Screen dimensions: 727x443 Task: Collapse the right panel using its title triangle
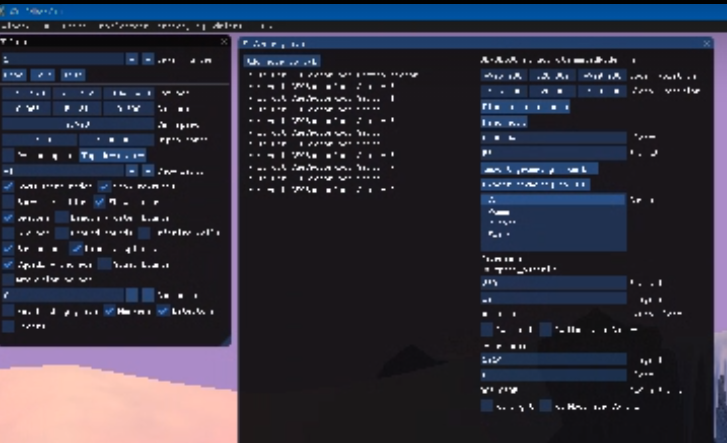[246, 44]
